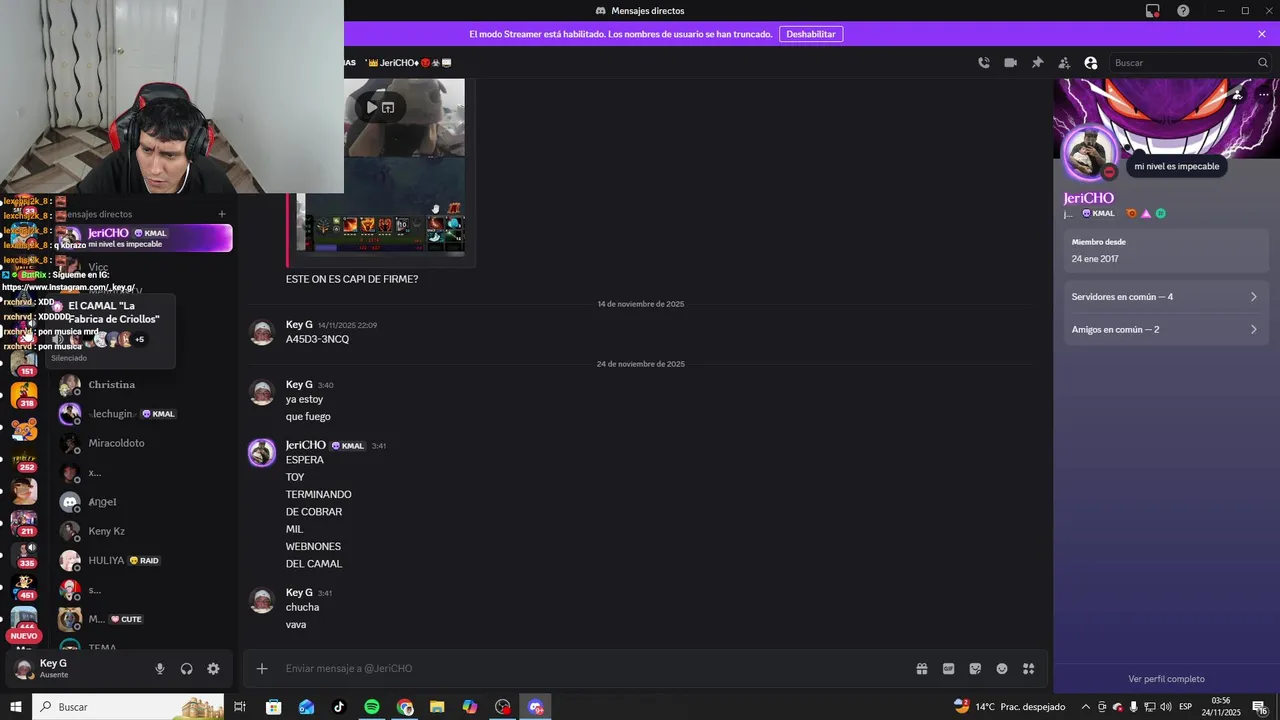The height and width of the screenshot is (720, 1280).
Task: Toggle the user profile panel icon
Action: click(x=1091, y=62)
